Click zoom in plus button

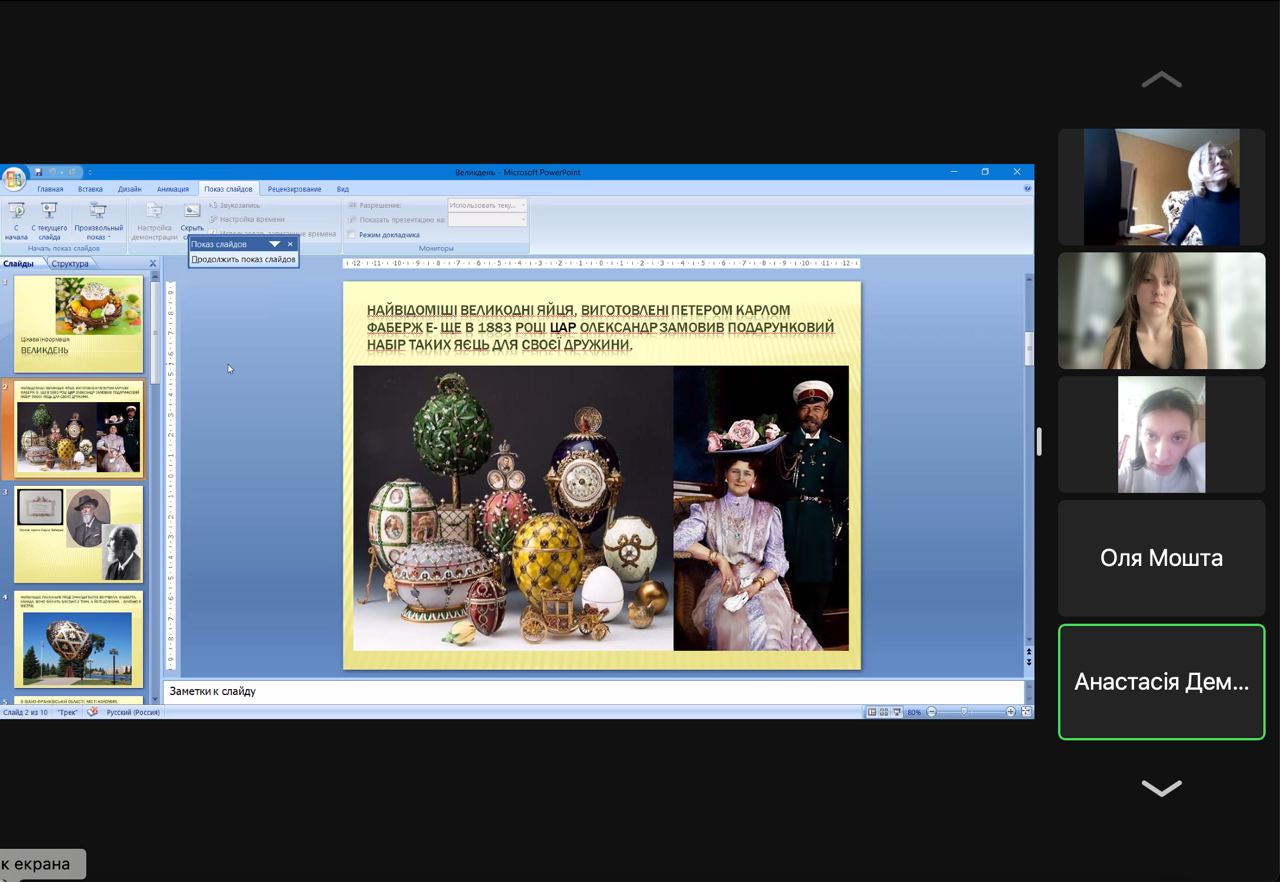pos(1010,712)
